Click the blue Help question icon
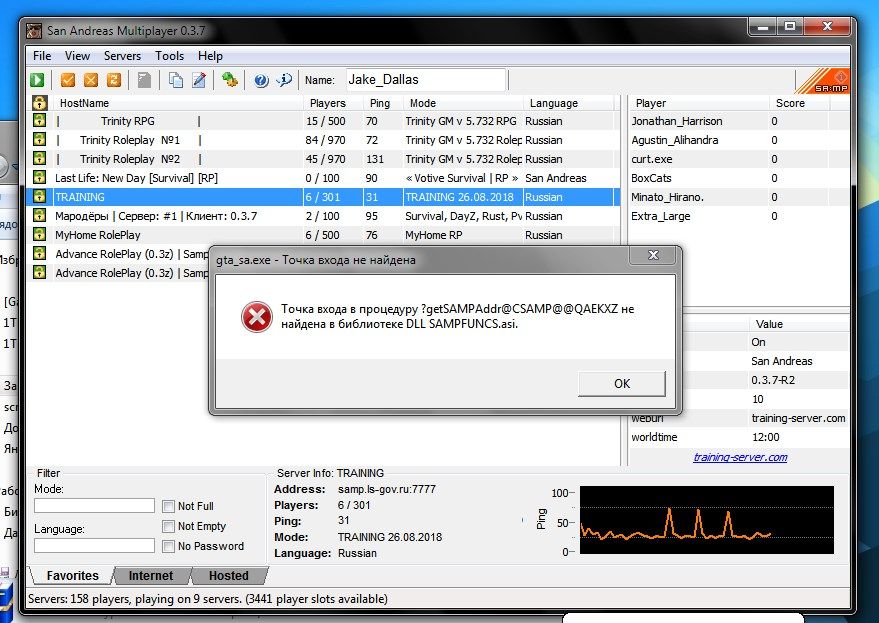The width and height of the screenshot is (879, 623). click(x=261, y=80)
